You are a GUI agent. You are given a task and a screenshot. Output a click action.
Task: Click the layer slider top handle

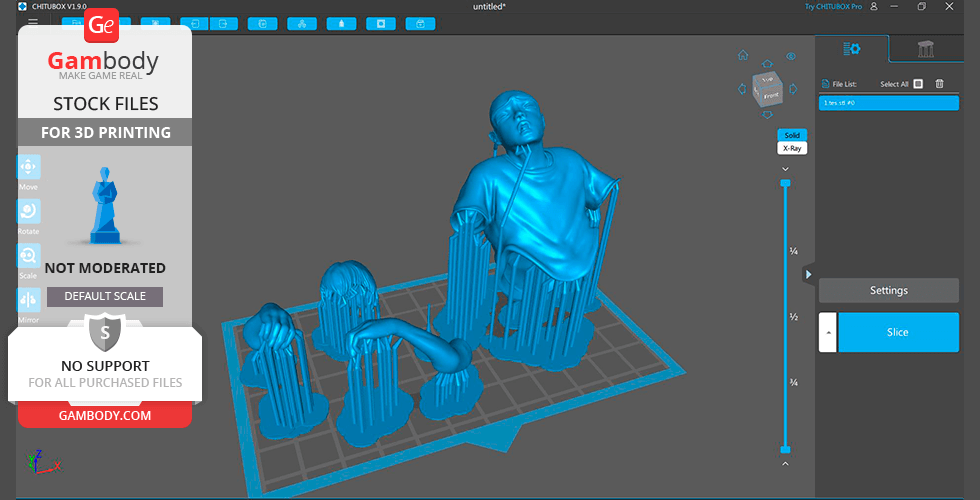click(x=785, y=183)
